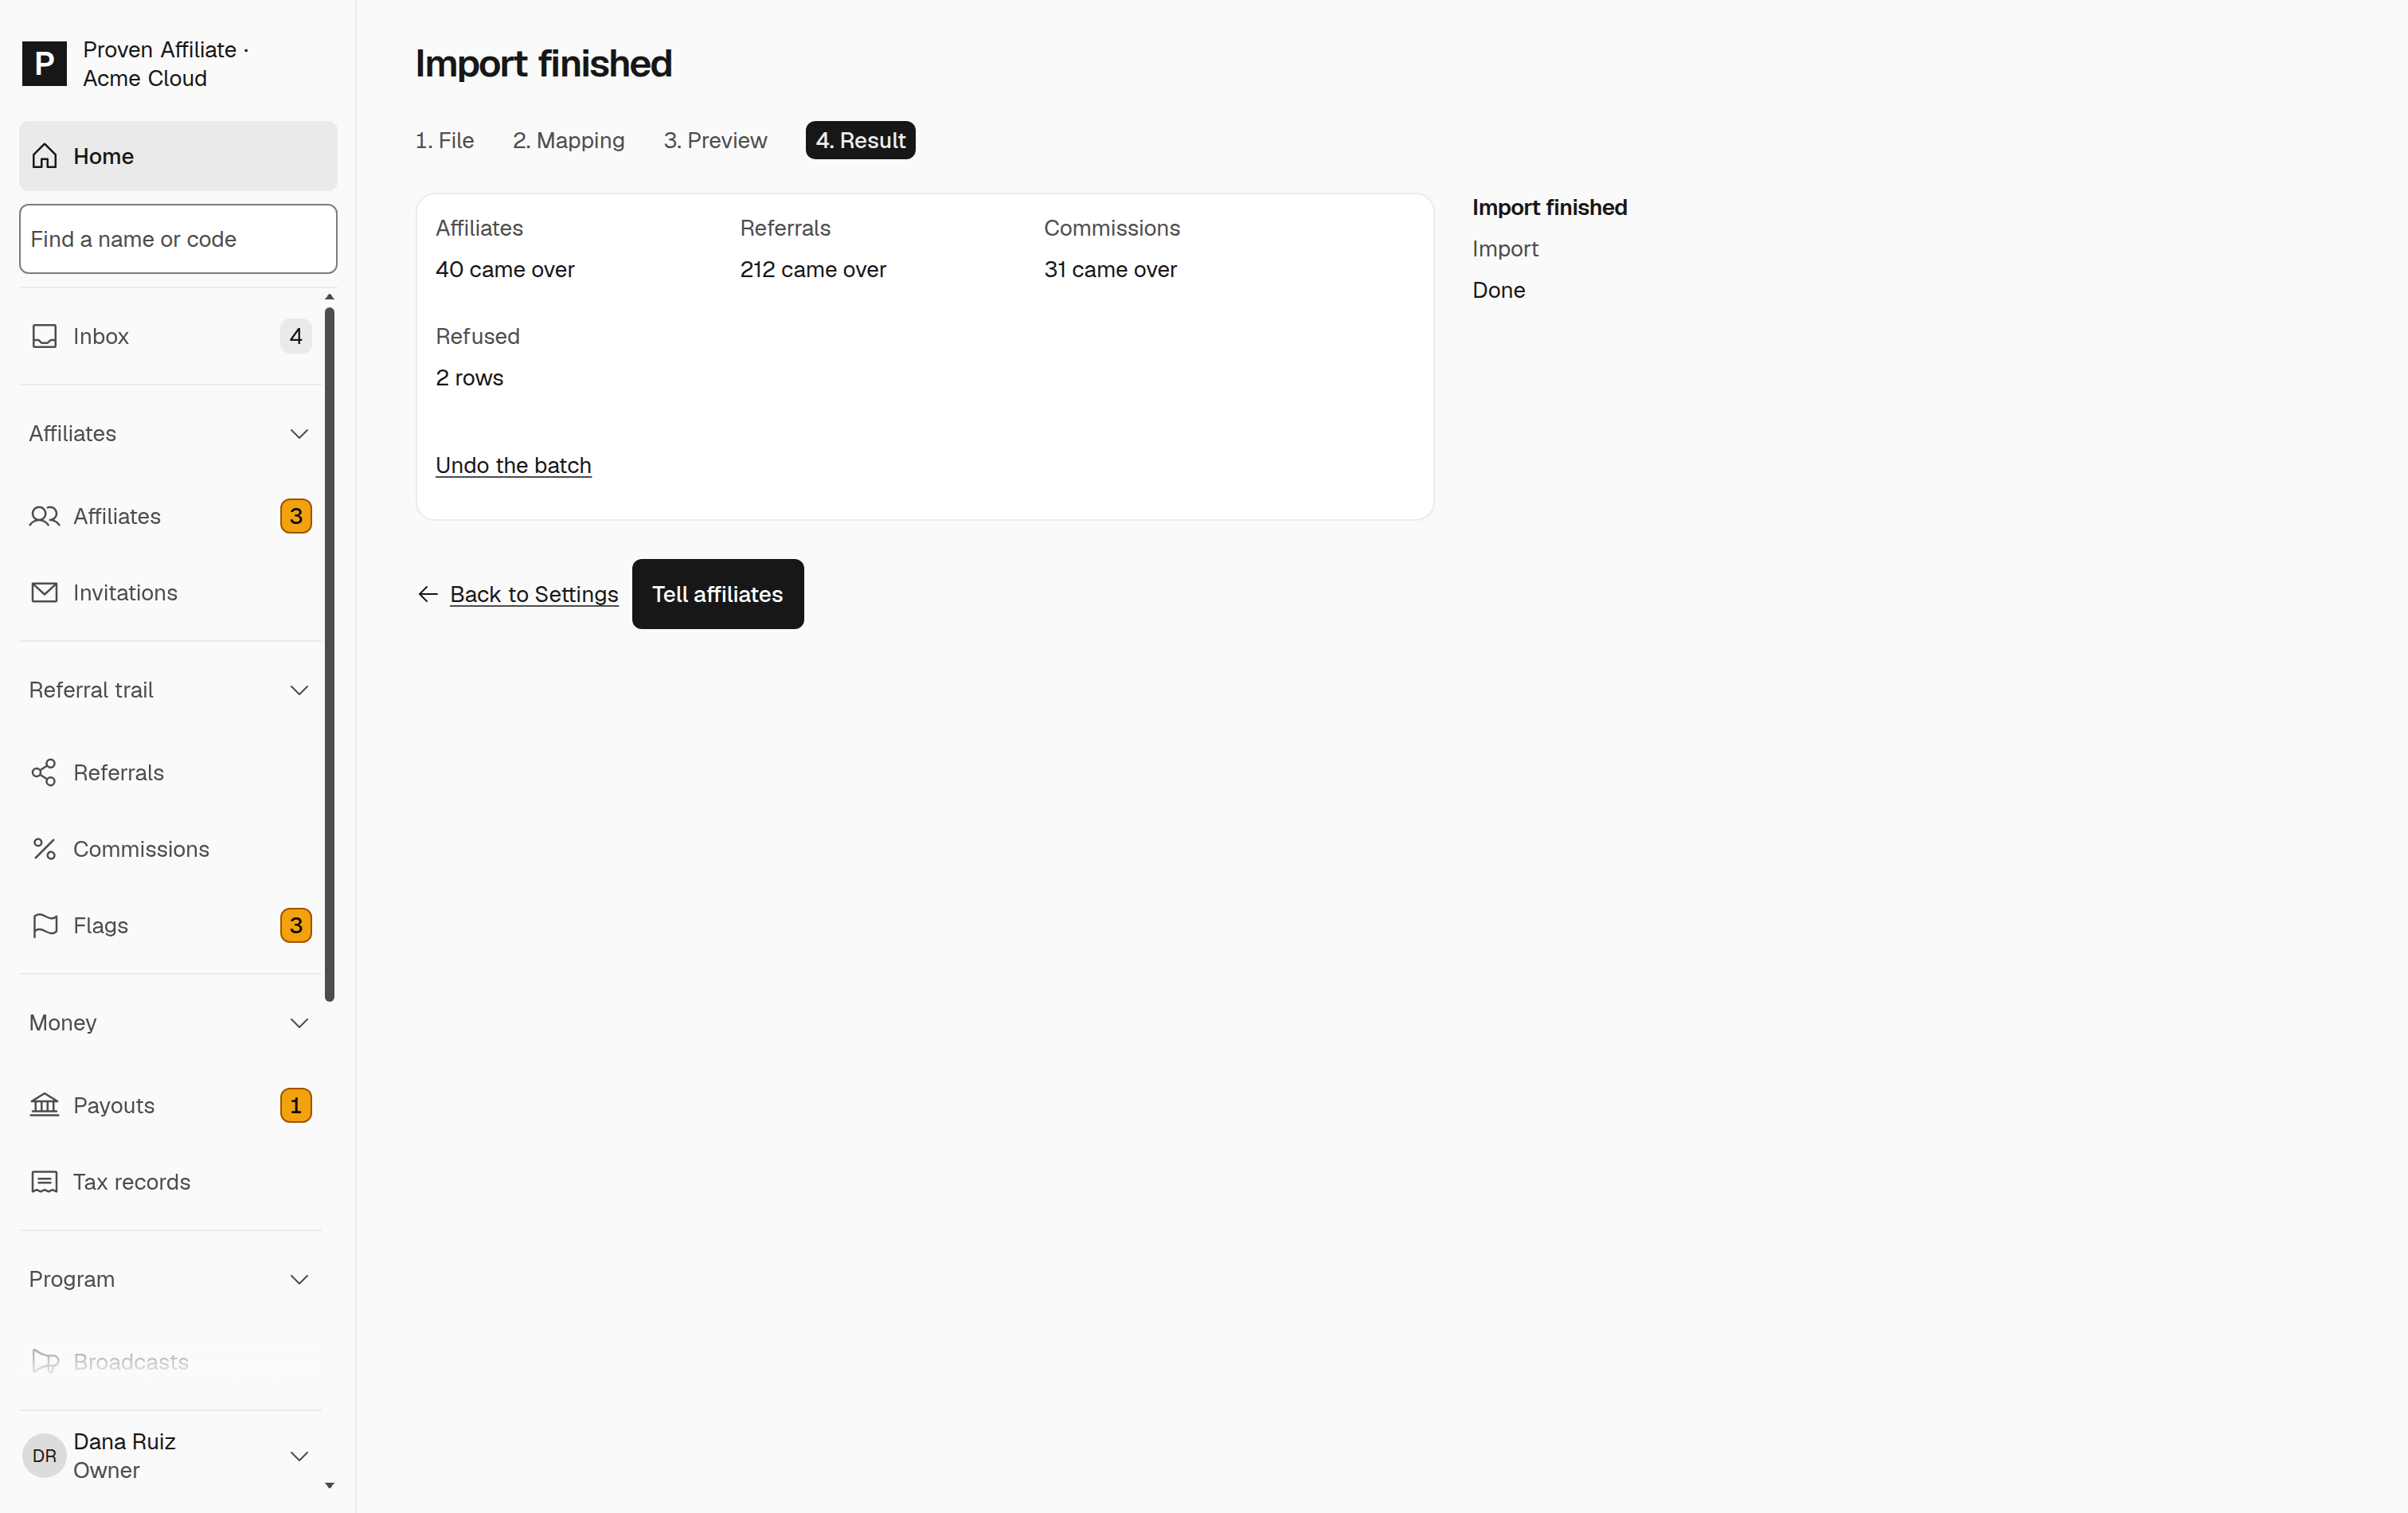Click the 'Done' status text

tap(1499, 290)
